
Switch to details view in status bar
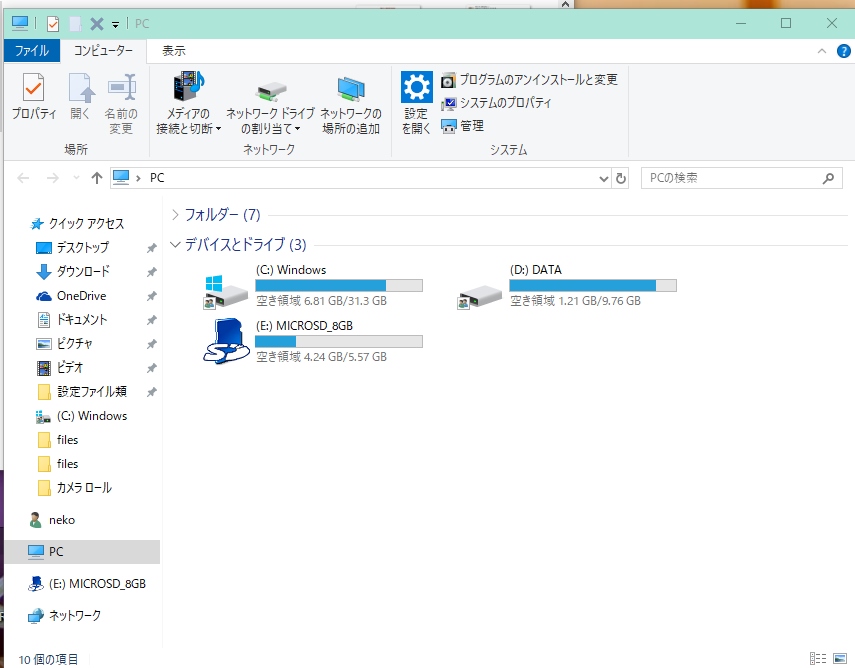click(x=818, y=659)
